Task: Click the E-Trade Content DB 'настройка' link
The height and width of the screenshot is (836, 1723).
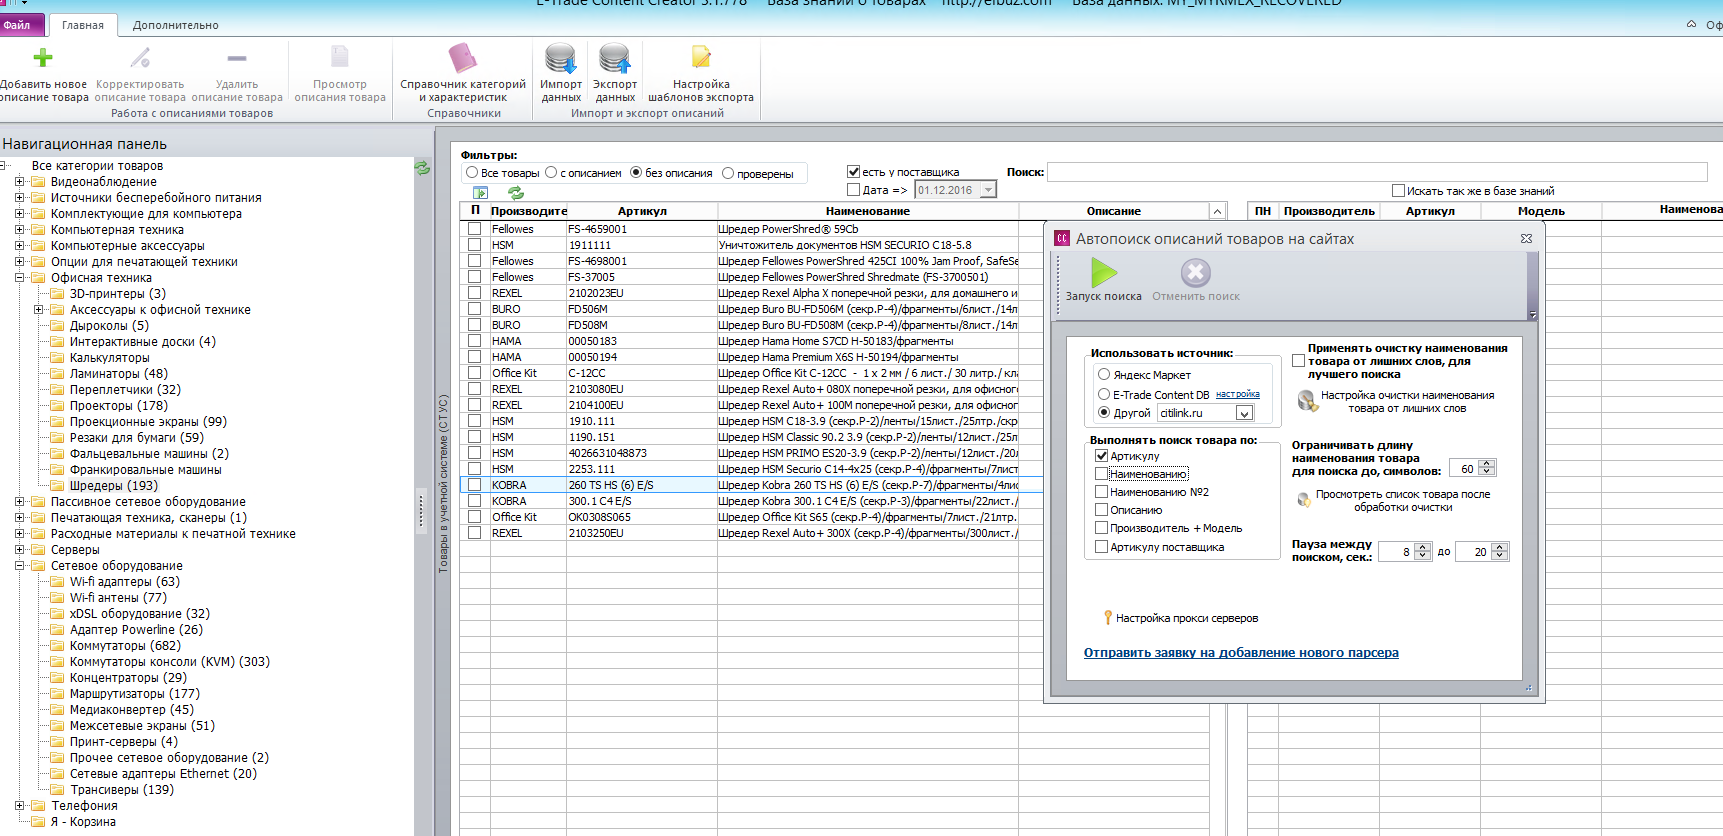Action: (x=1238, y=395)
